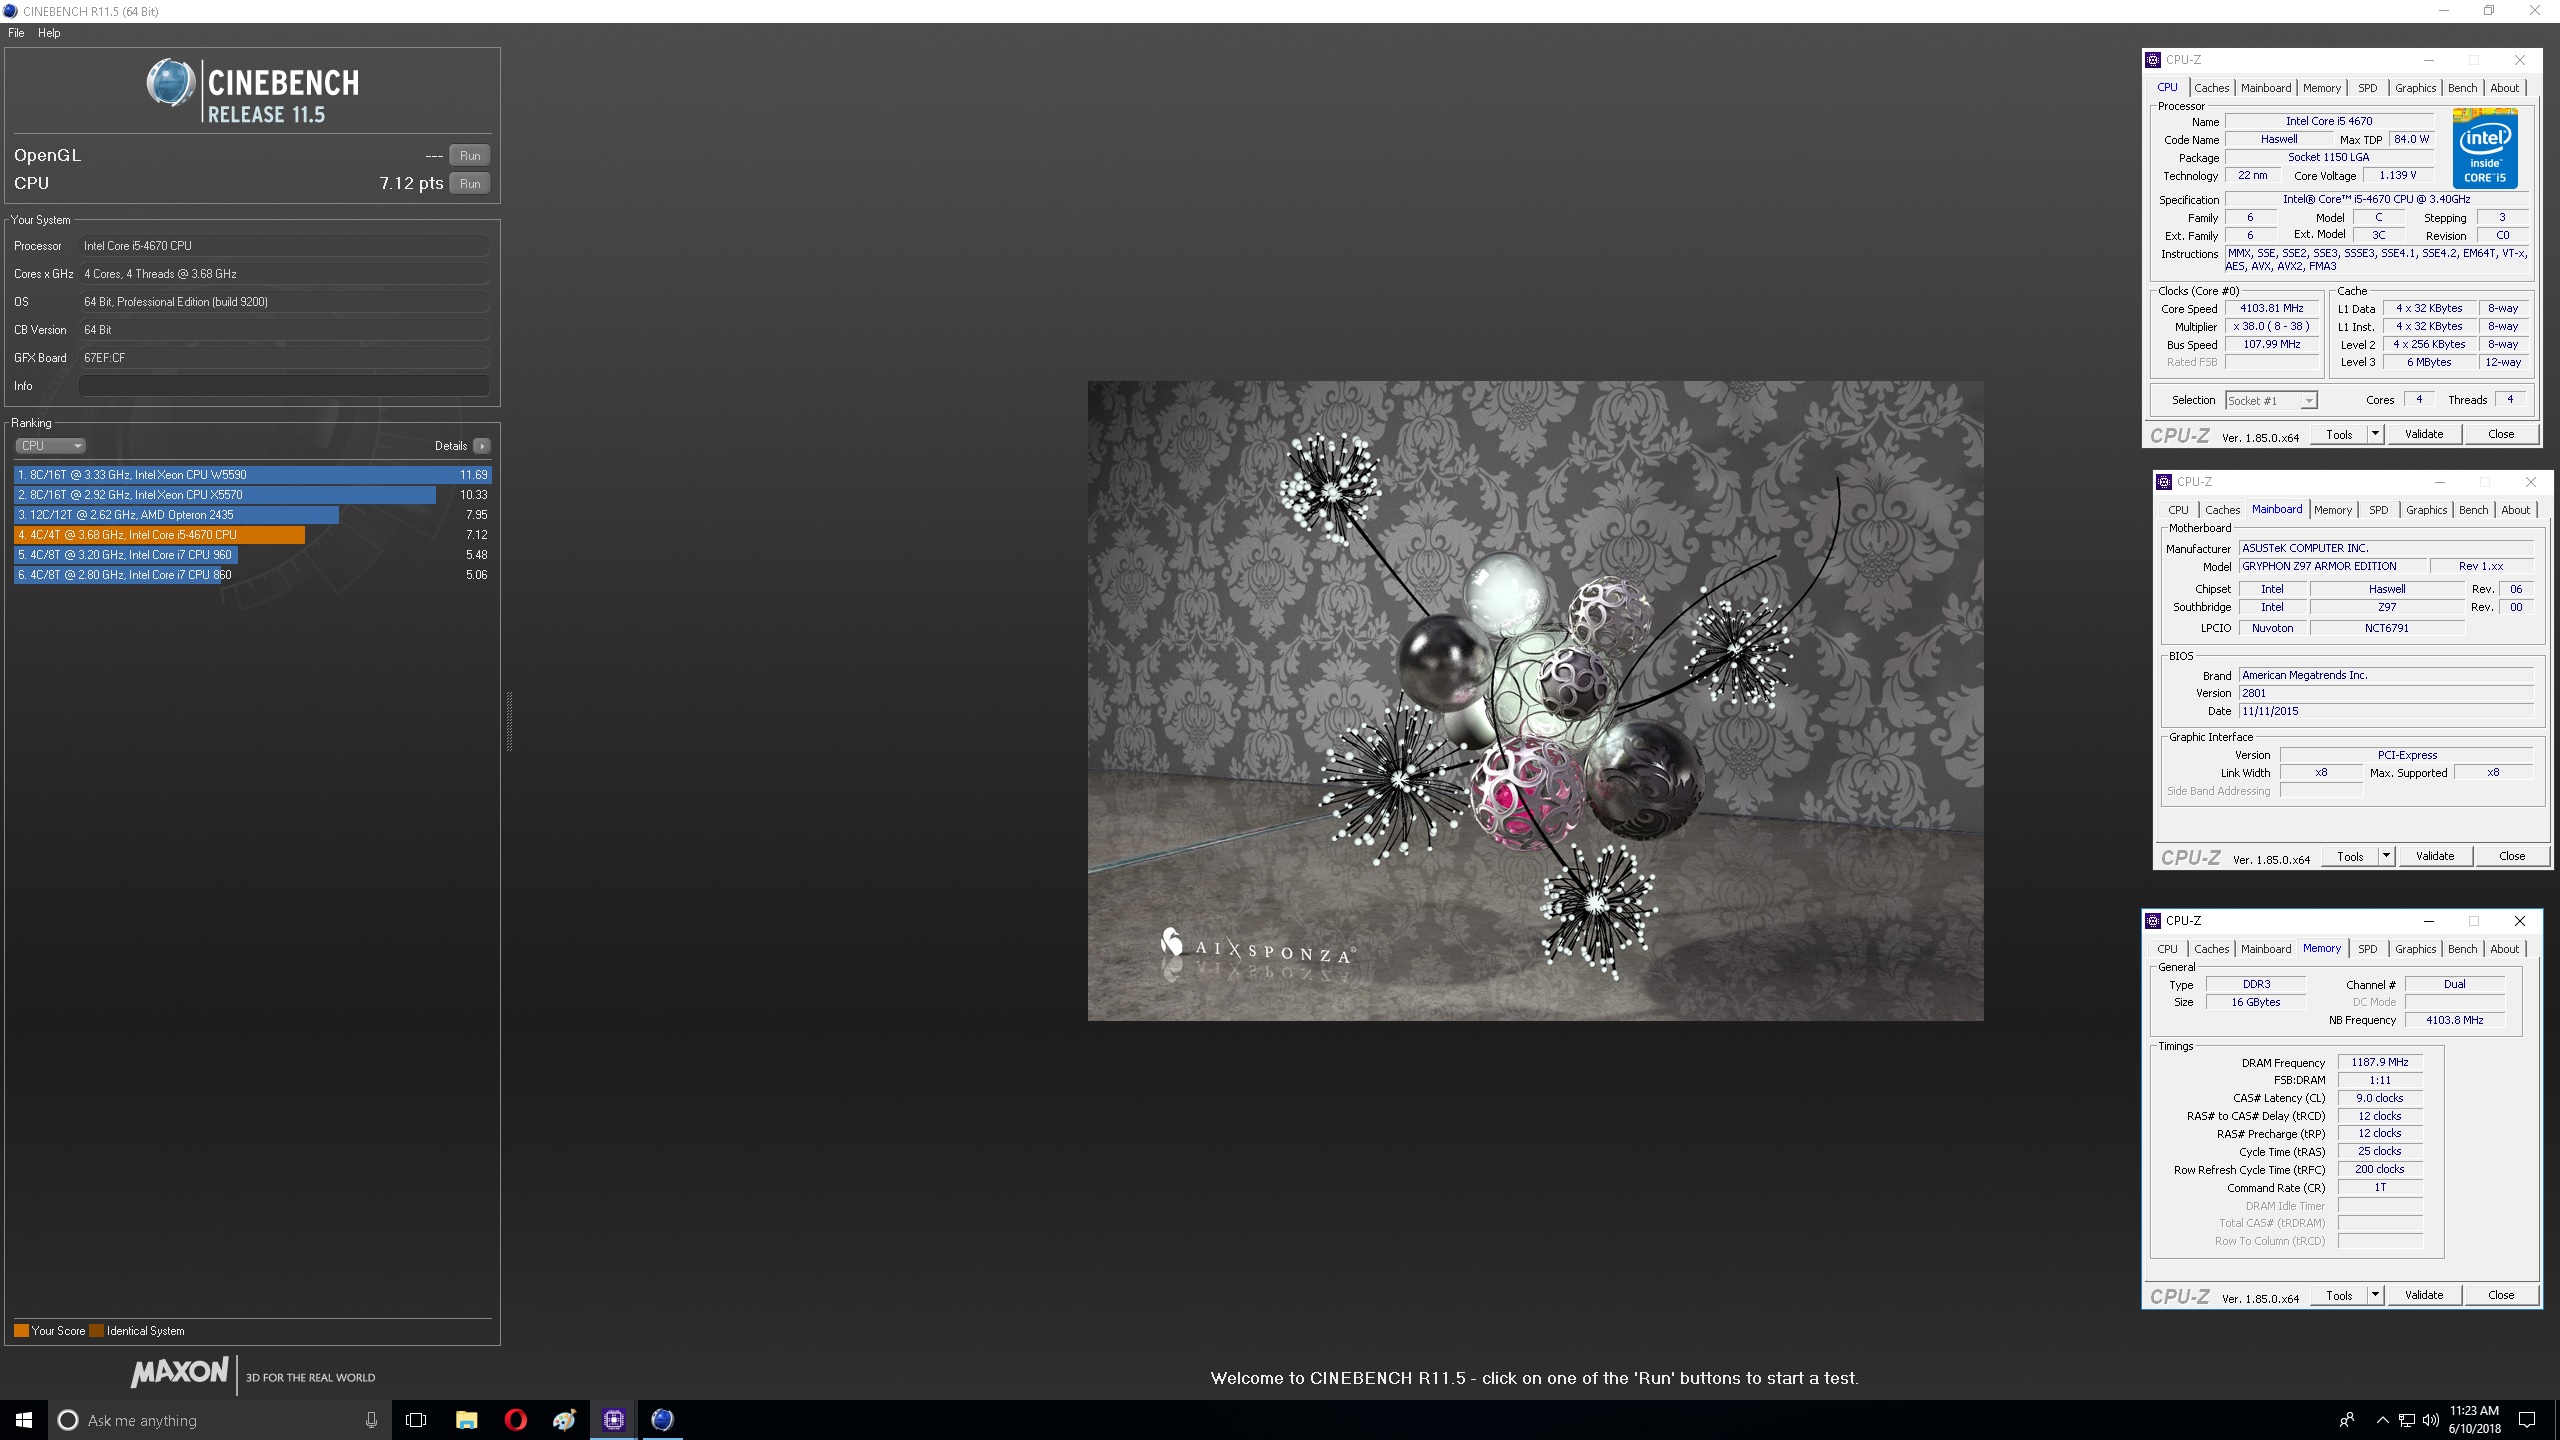Click the rendered scene preview image
The image size is (2560, 1440).
point(1535,700)
